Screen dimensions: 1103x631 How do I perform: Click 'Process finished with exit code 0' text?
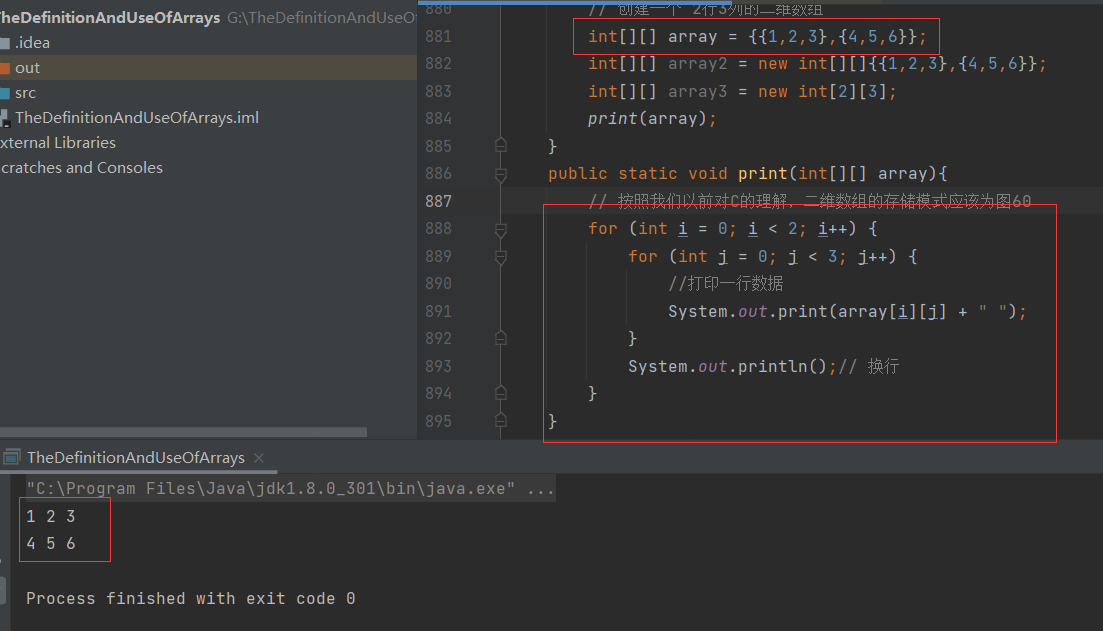point(191,599)
